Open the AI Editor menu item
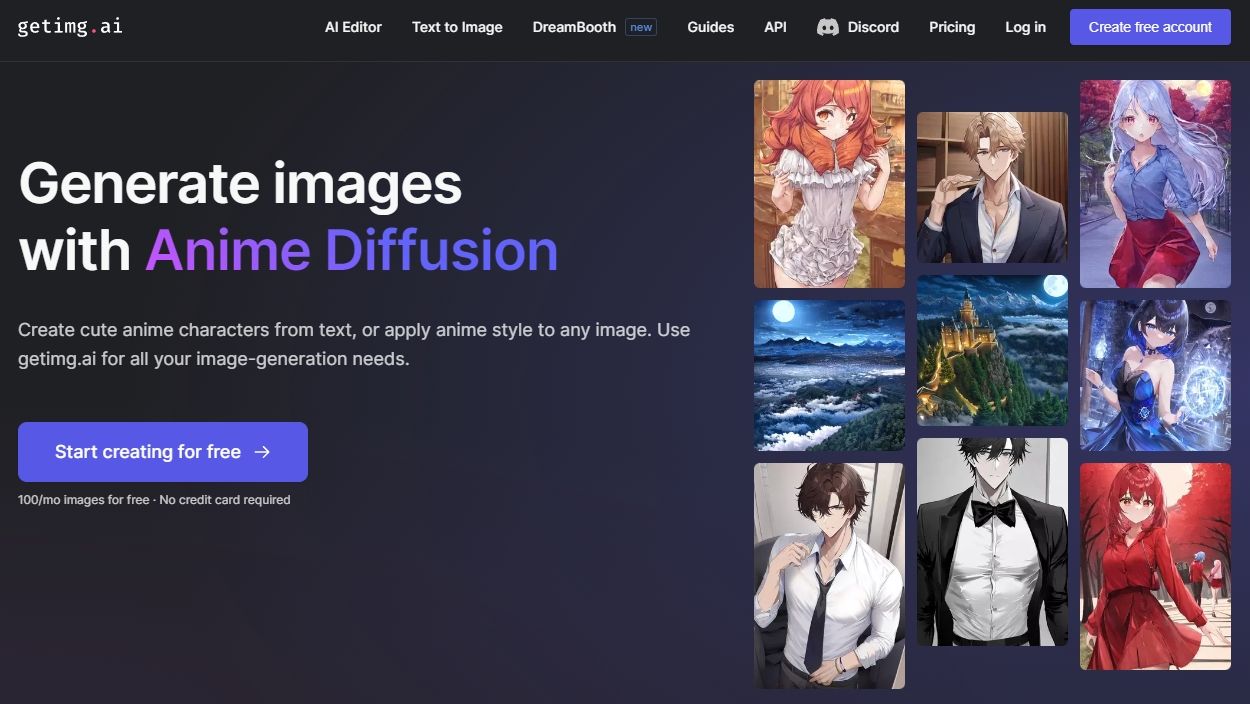Screen dimensions: 1250x704 pos(353,27)
